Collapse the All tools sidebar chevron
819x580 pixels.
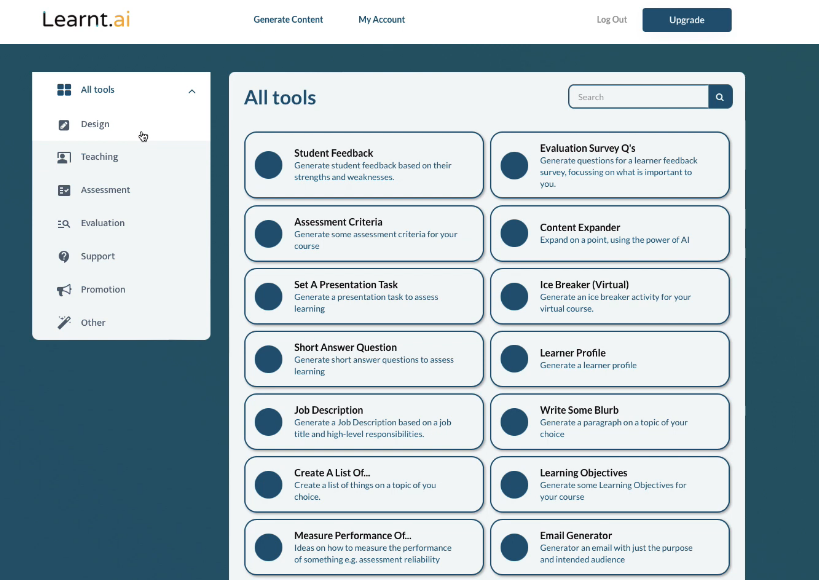[191, 91]
